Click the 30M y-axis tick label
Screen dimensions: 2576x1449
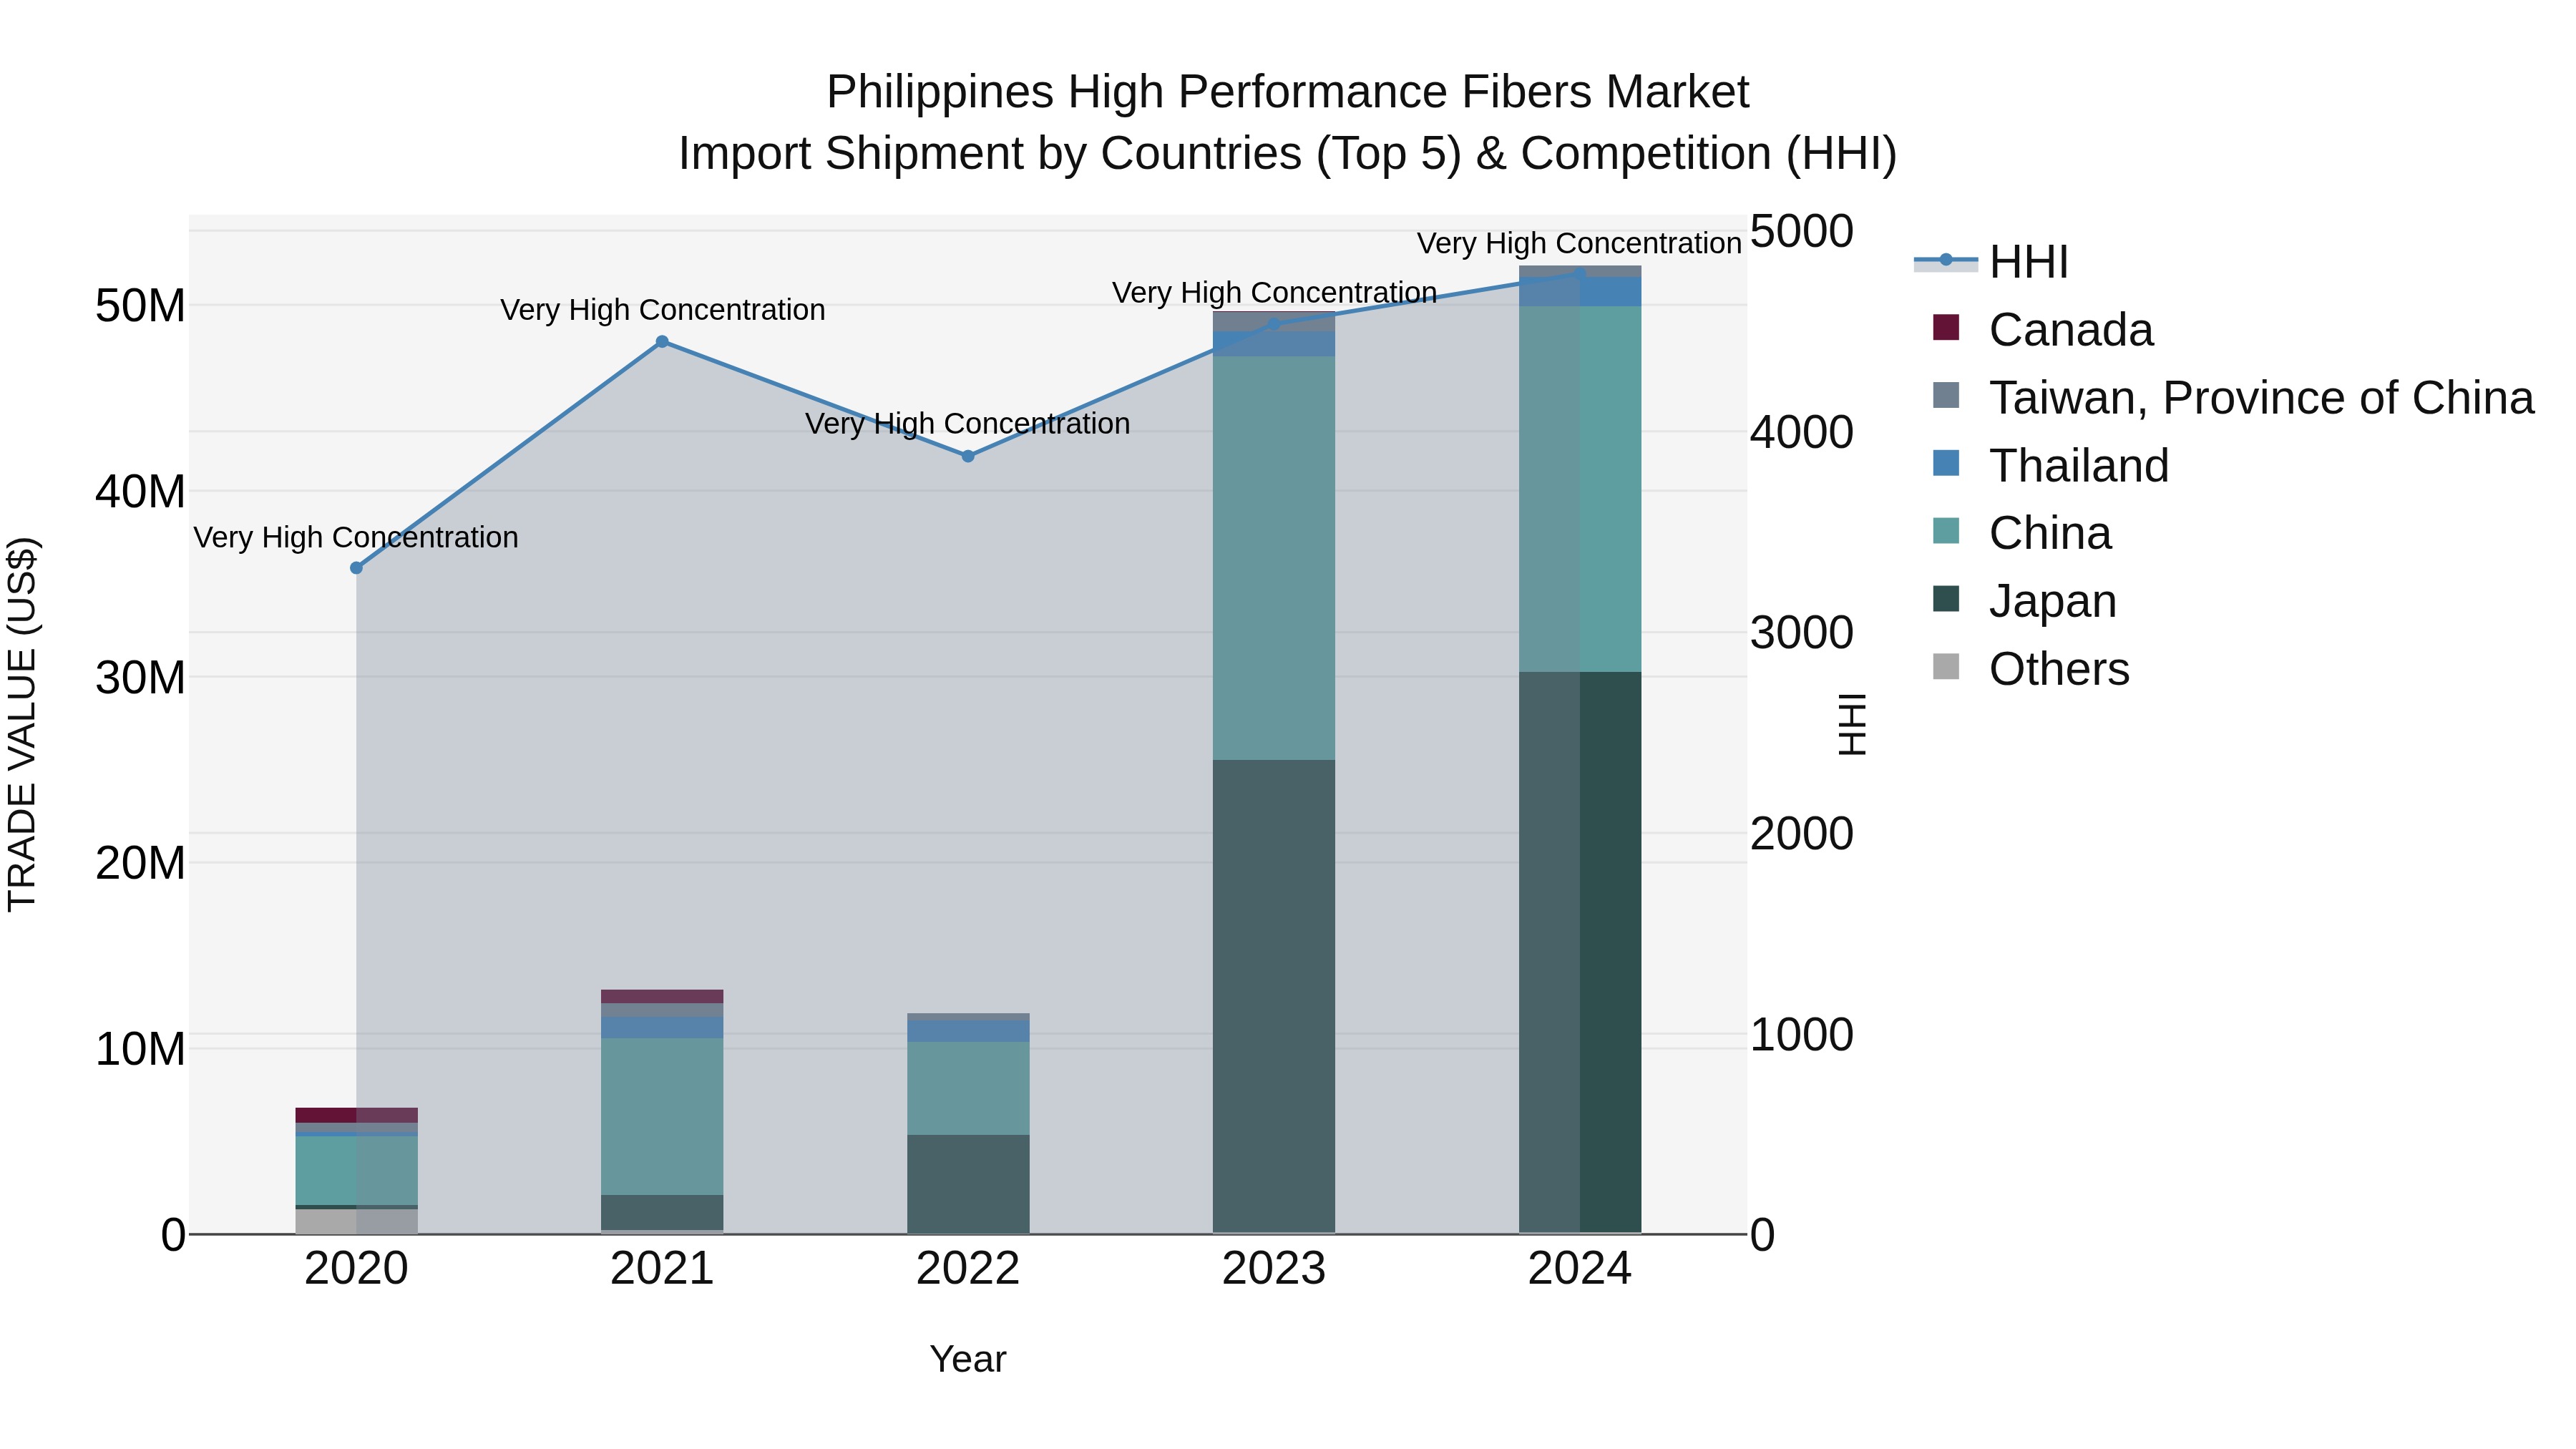coord(140,678)
